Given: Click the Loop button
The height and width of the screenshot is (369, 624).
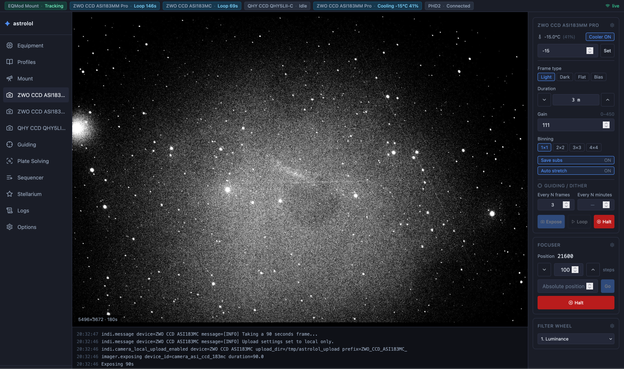Looking at the screenshot, I should coord(579,222).
